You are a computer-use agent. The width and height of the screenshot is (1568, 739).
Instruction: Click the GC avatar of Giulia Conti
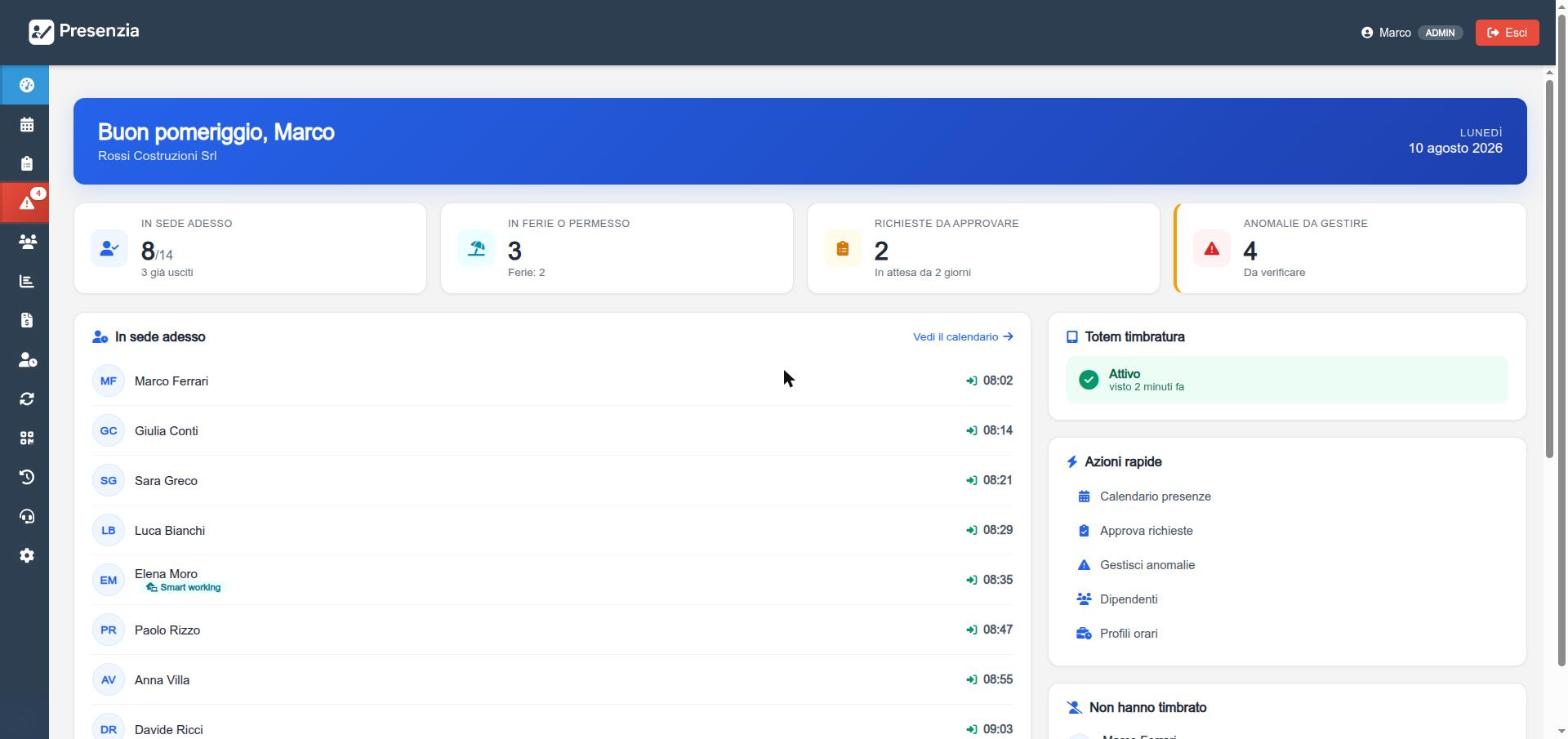[108, 431]
